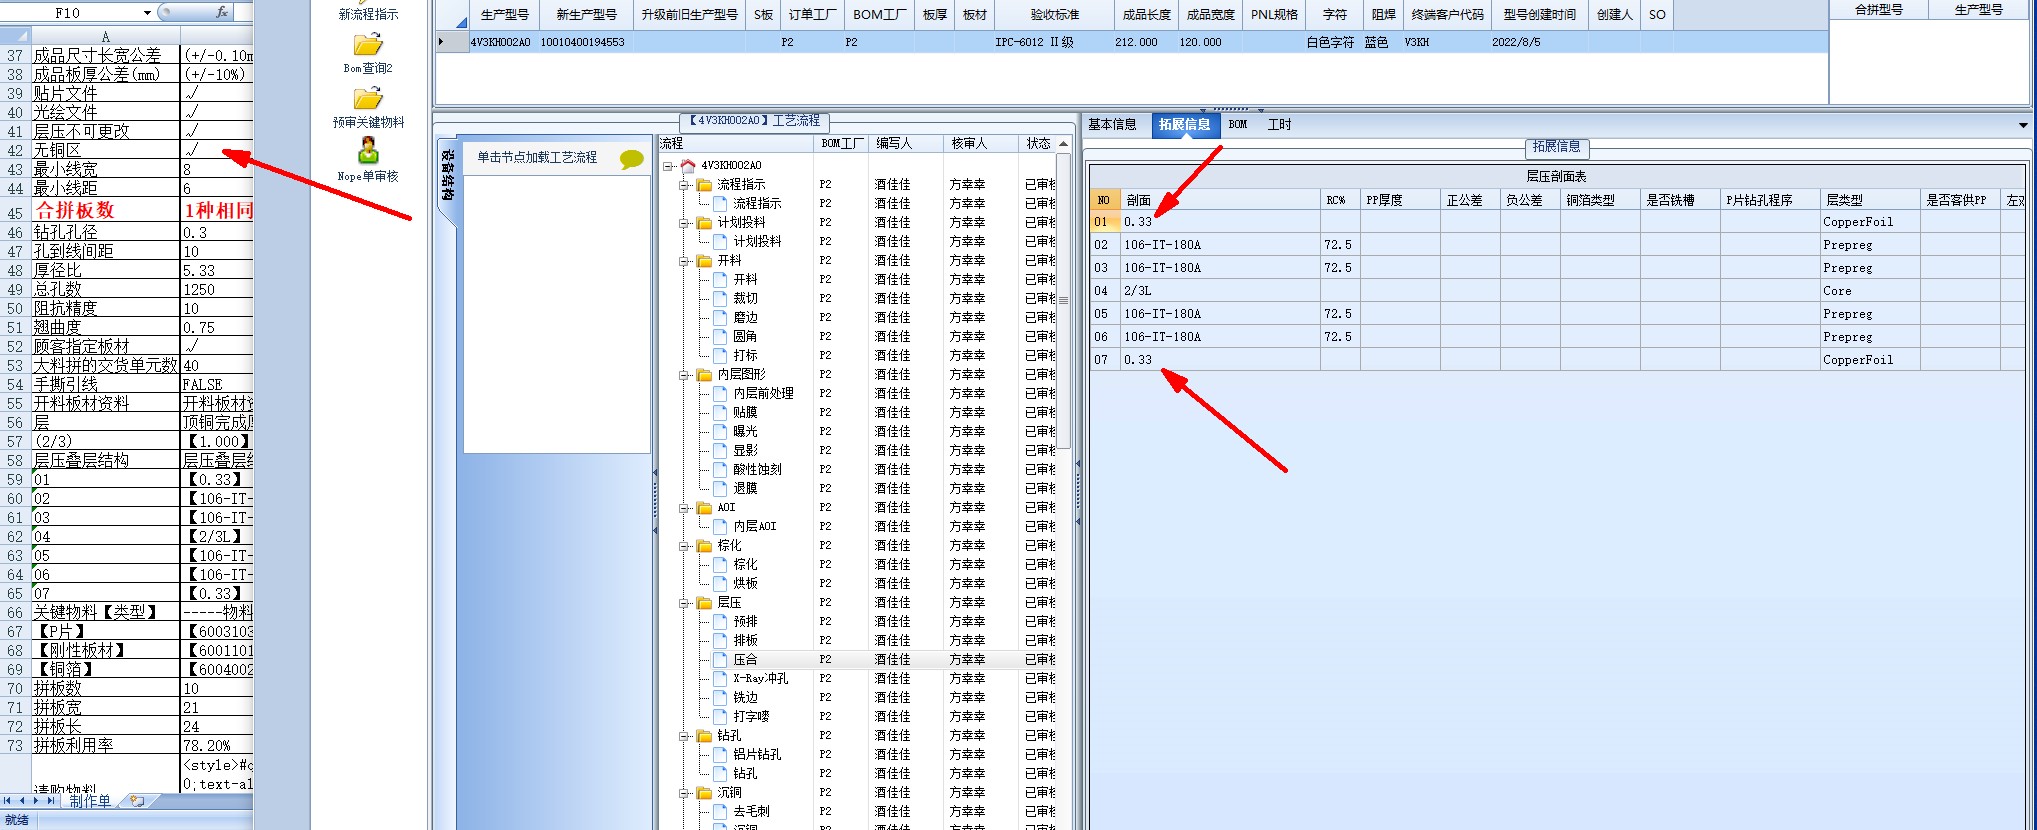Viewport: 2037px width, 830px height.
Task: Click the page icon beside 磨边
Action: click(x=721, y=317)
